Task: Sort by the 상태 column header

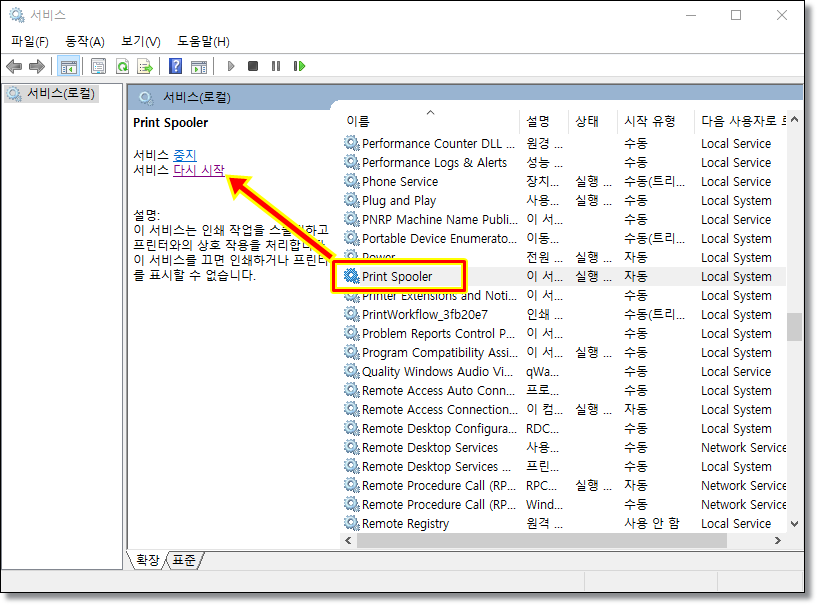Action: 592,121
